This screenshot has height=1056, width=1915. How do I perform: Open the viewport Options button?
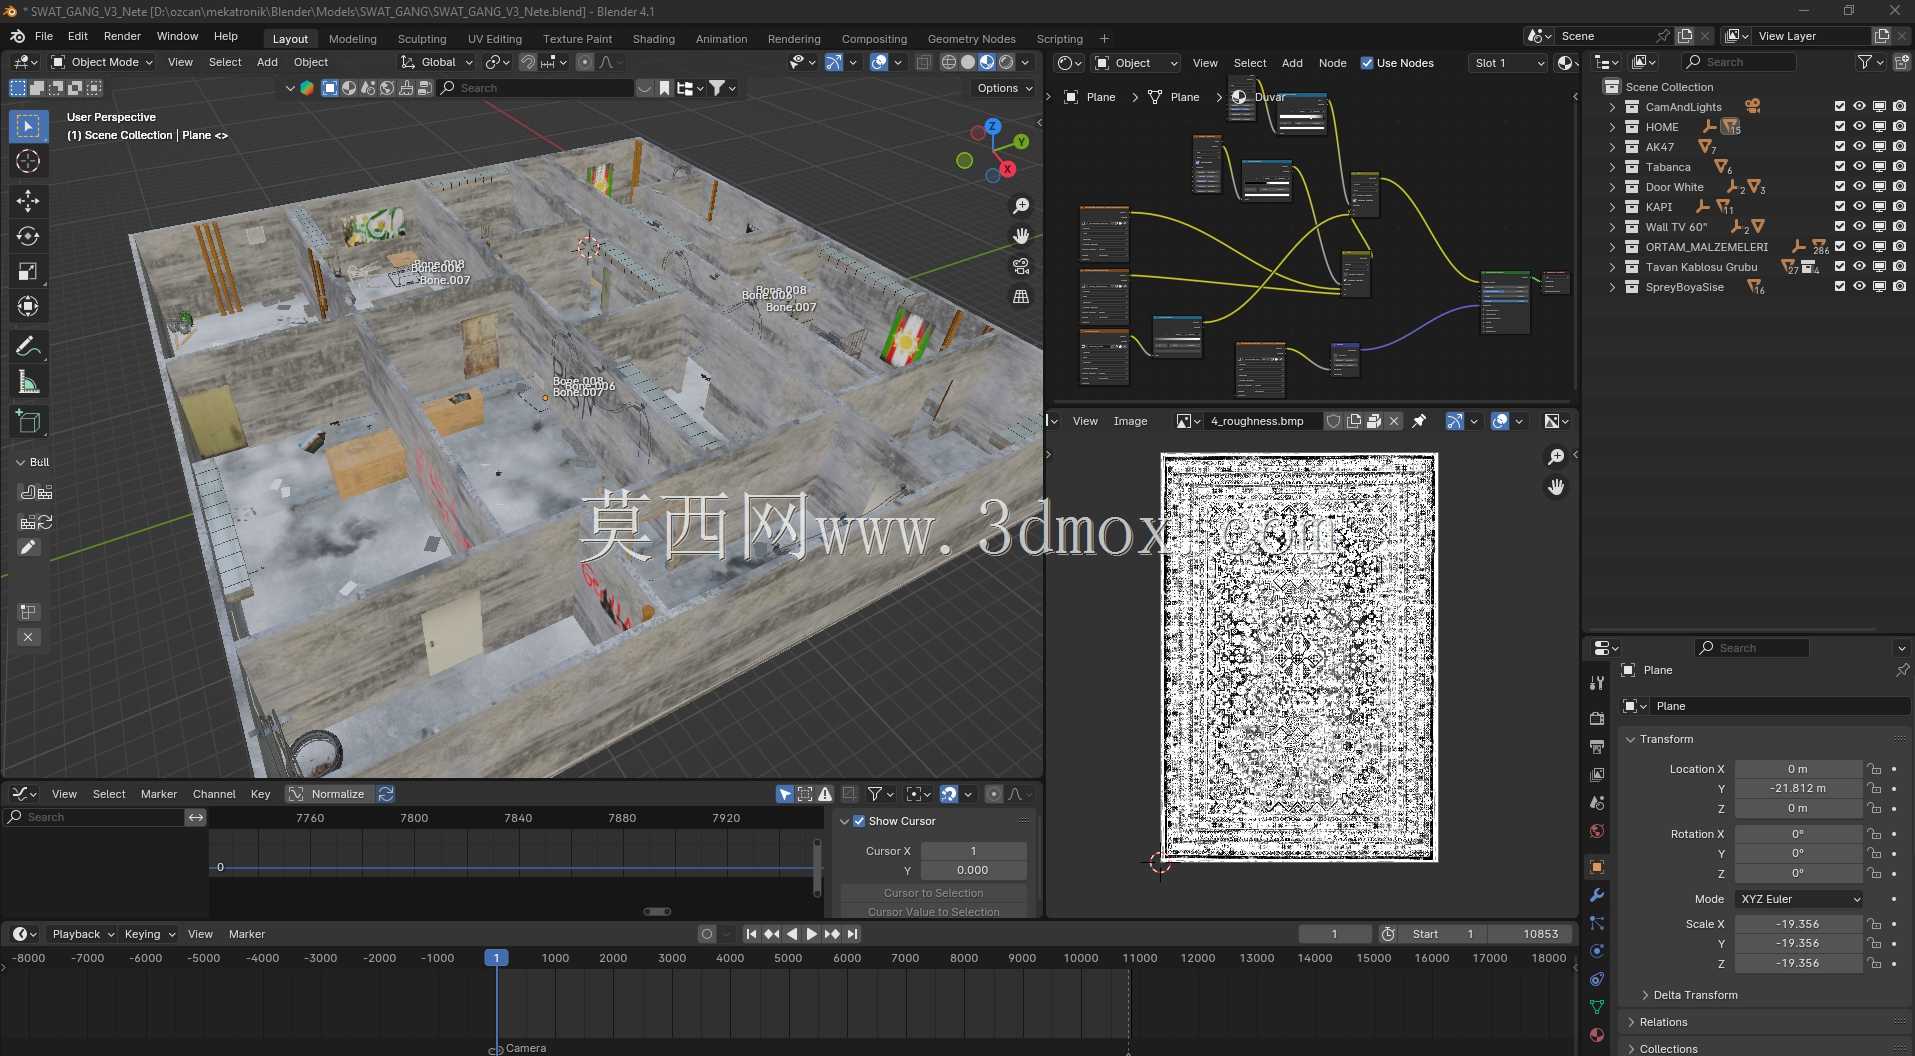(1005, 88)
